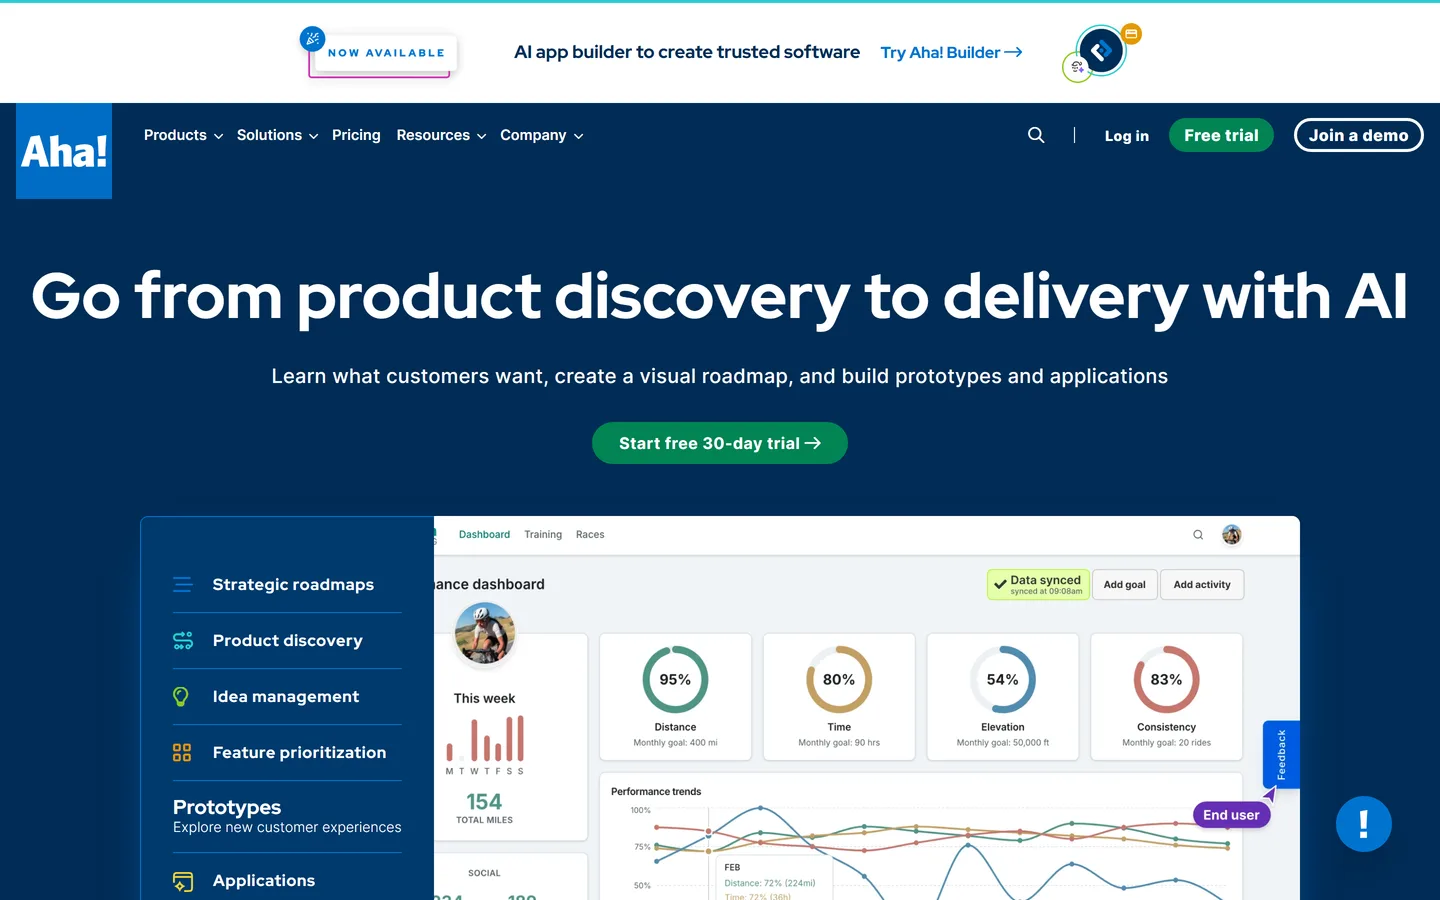Click the yellow badge on Builder graphic
The width and height of the screenshot is (1440, 900).
tap(1131, 34)
